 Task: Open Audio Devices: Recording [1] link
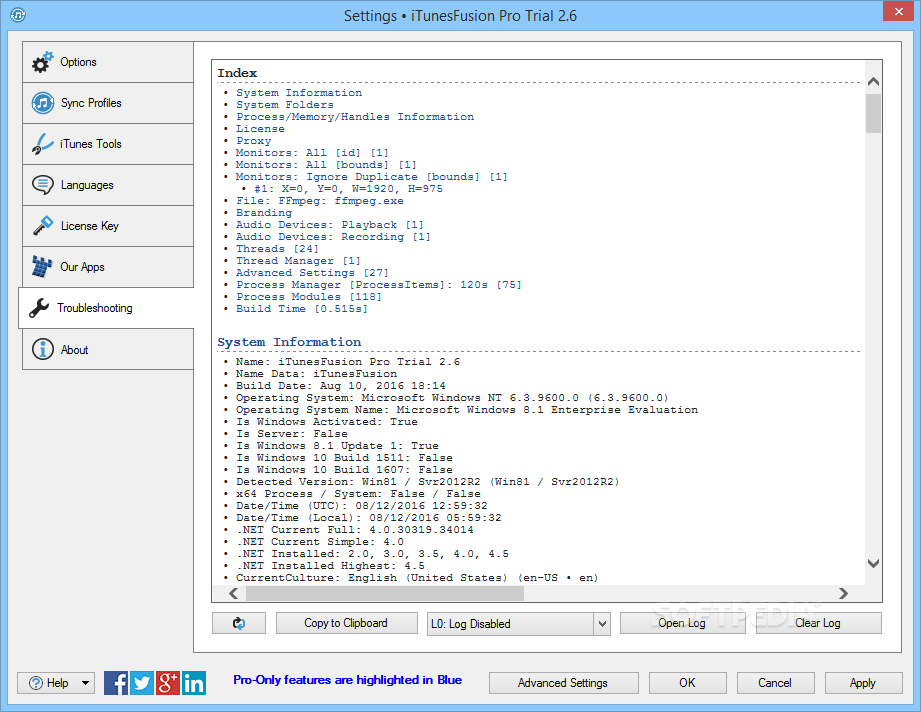pyautogui.click(x=333, y=237)
